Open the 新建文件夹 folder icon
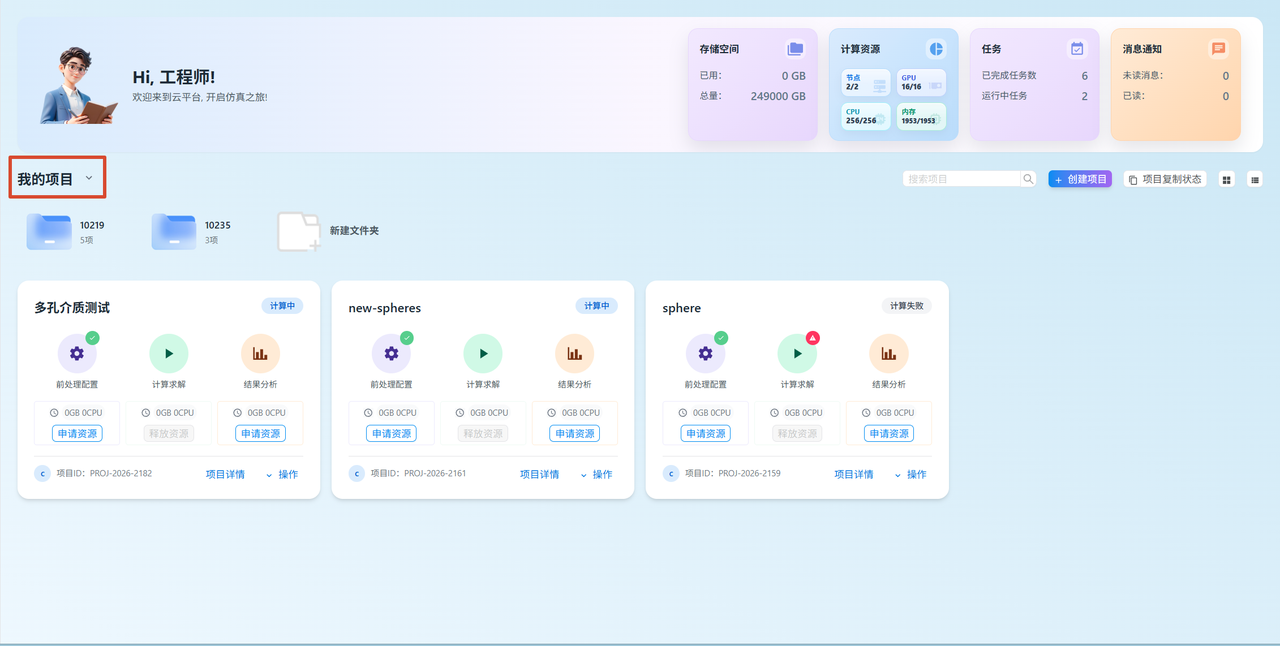 point(299,231)
